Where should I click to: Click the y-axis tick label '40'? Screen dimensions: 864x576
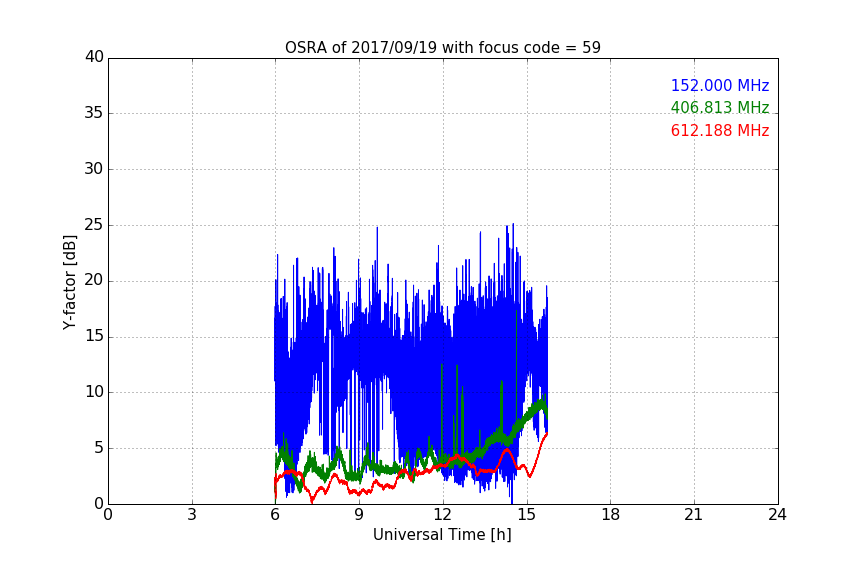tap(94, 57)
